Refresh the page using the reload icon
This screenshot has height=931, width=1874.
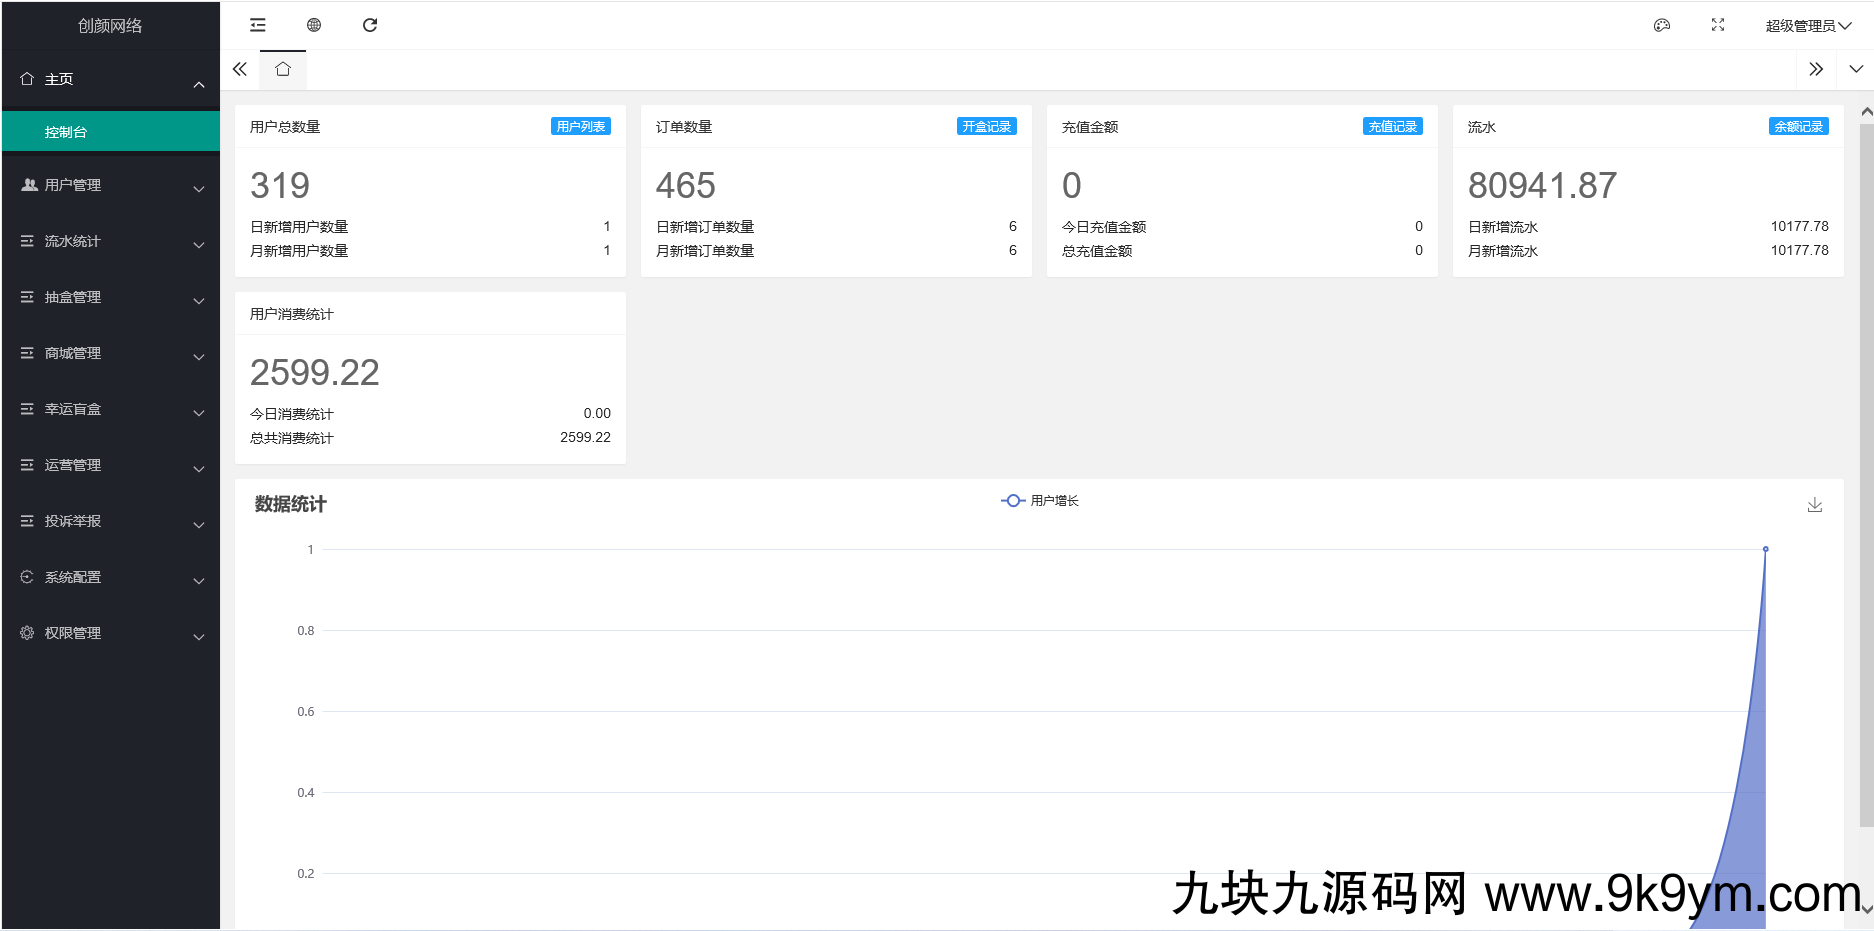click(x=370, y=24)
